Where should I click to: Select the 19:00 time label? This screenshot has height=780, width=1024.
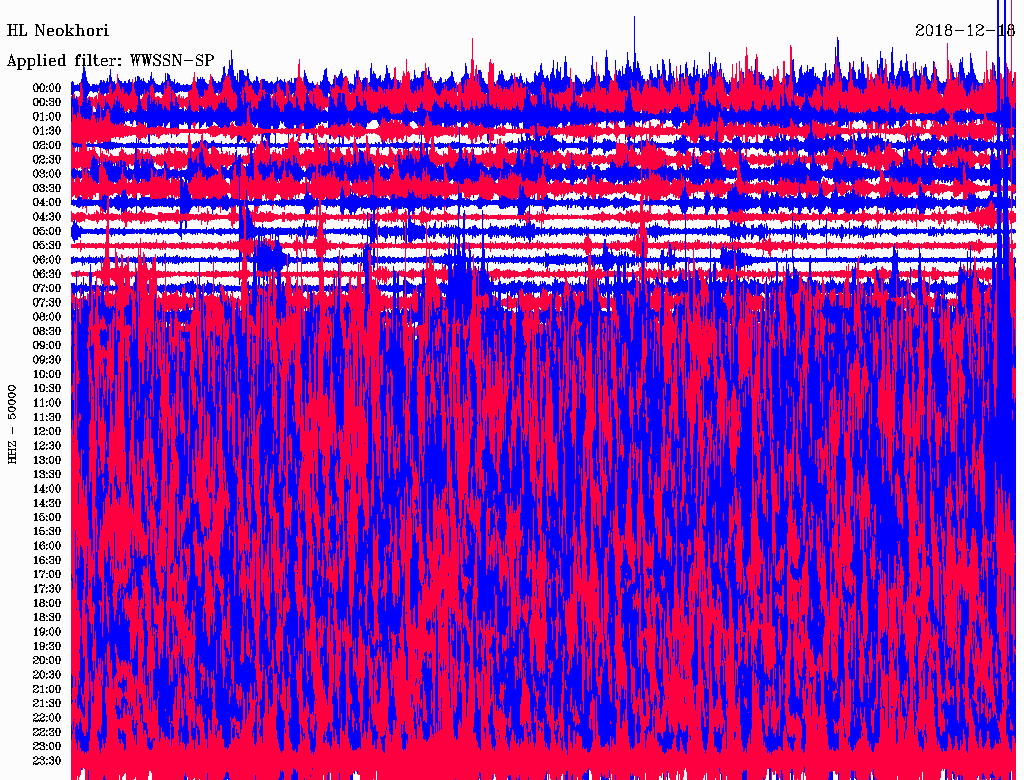click(47, 632)
